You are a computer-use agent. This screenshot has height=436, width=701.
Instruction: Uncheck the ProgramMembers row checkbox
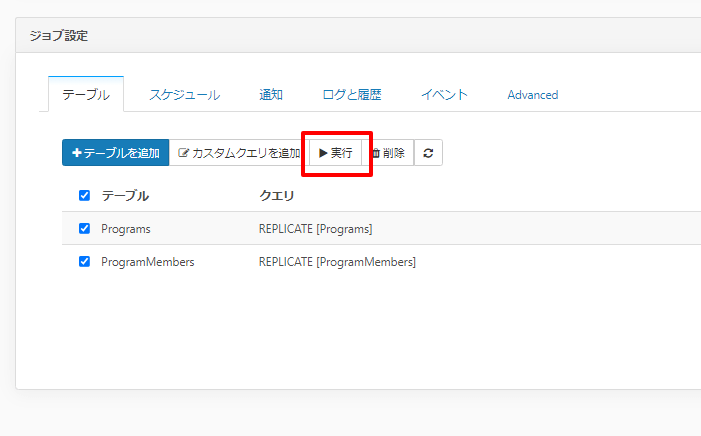[x=84, y=262]
